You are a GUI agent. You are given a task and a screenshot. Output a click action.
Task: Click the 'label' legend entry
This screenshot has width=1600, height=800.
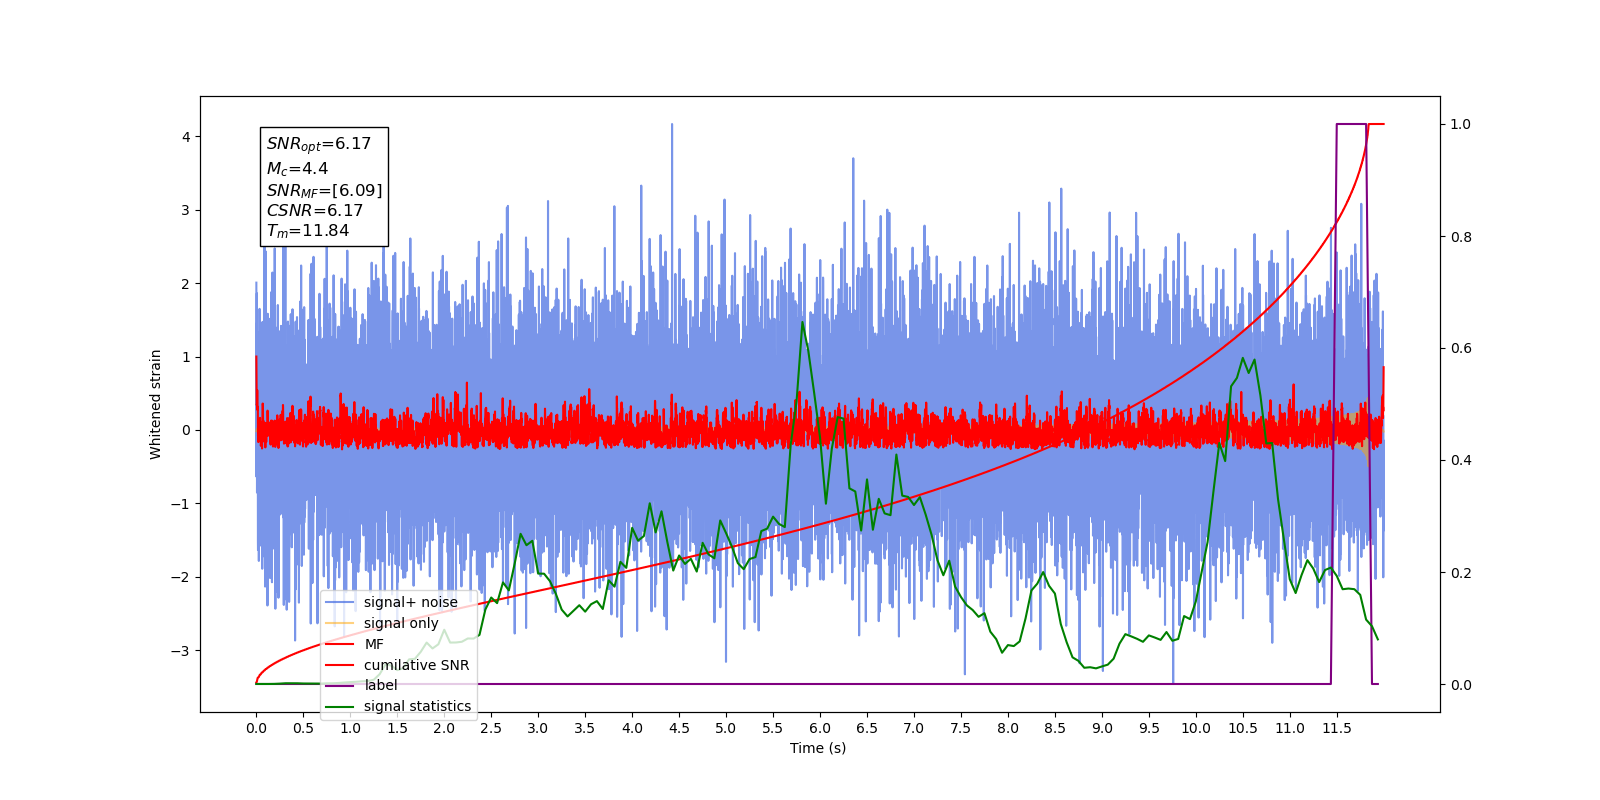pyautogui.click(x=380, y=685)
